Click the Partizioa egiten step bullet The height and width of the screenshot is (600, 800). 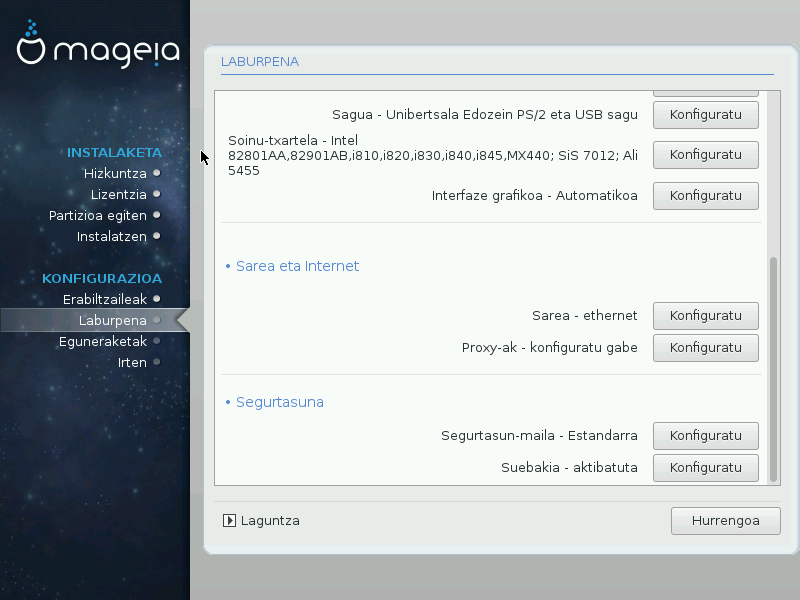(x=156, y=216)
